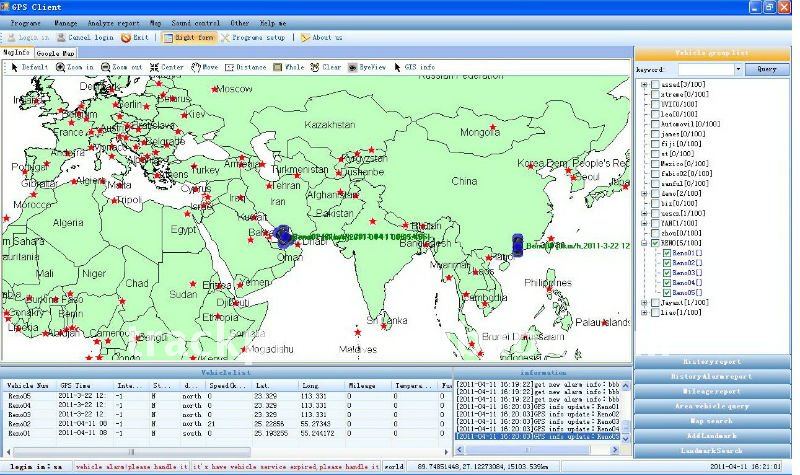Uncheck the Reno01 vehicle checkbox
The height and width of the screenshot is (475, 800).
(x=668, y=253)
